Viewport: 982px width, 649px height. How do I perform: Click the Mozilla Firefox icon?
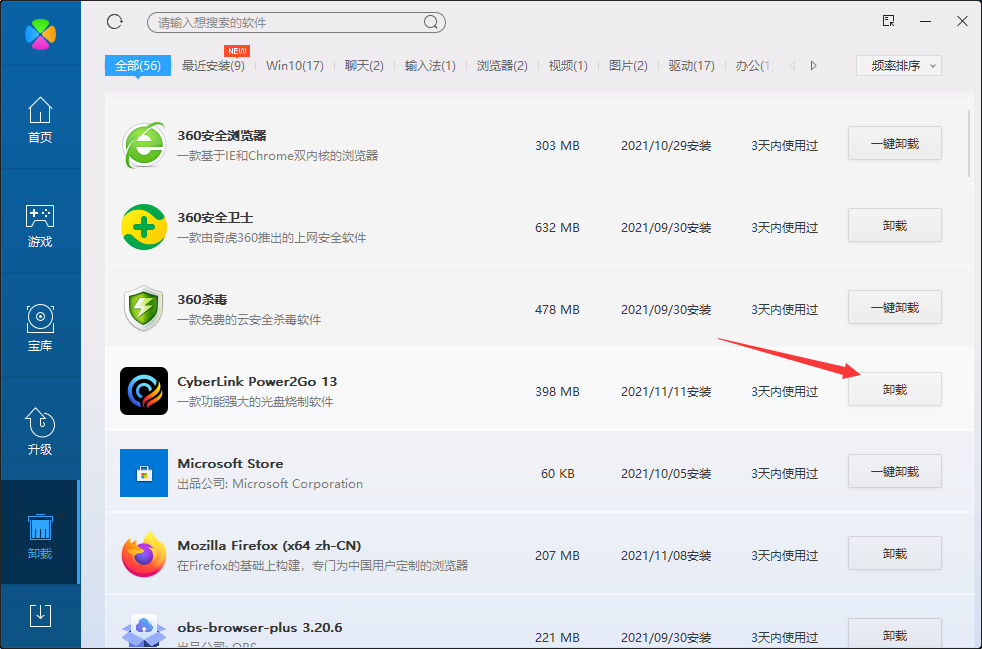point(144,555)
